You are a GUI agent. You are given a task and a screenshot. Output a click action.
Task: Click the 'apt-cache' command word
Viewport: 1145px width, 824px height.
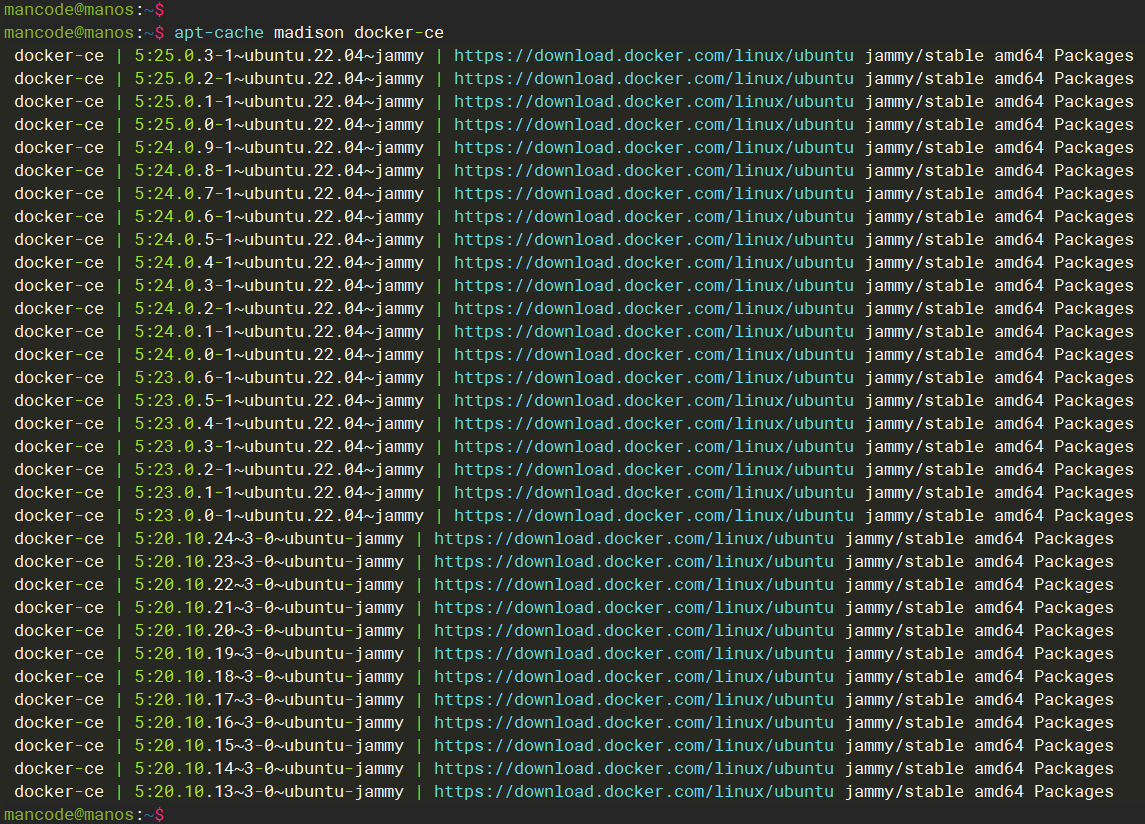point(218,33)
